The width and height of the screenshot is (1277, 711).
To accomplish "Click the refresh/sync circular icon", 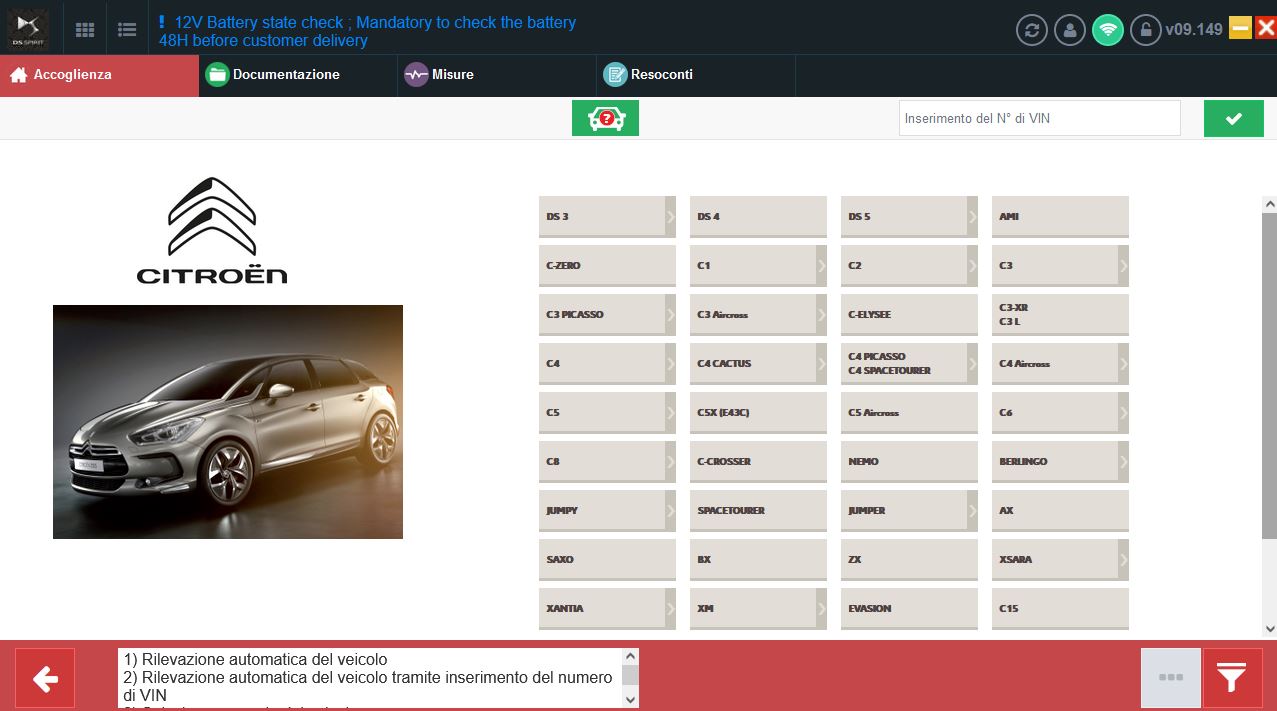I will coord(1032,29).
